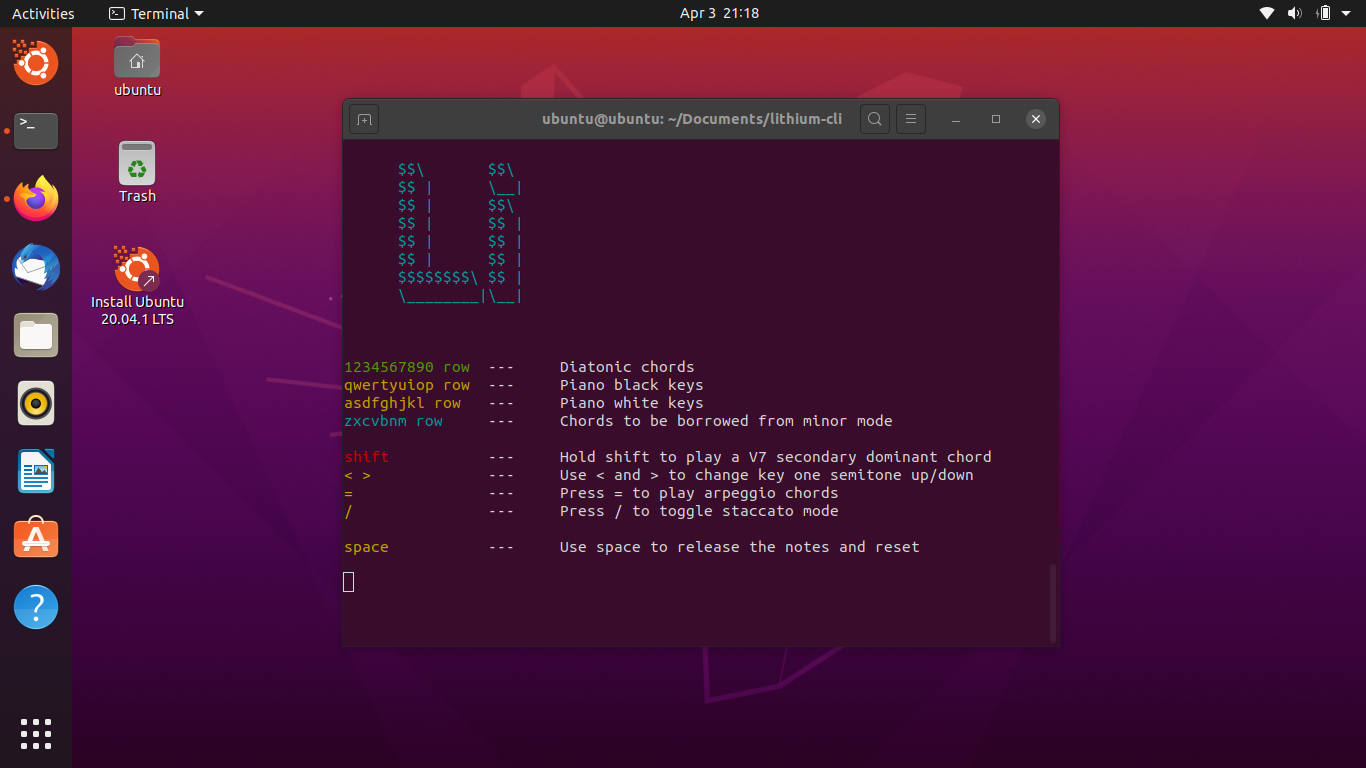
Task: Open LibreOffice Writer from the dock
Action: [36, 471]
